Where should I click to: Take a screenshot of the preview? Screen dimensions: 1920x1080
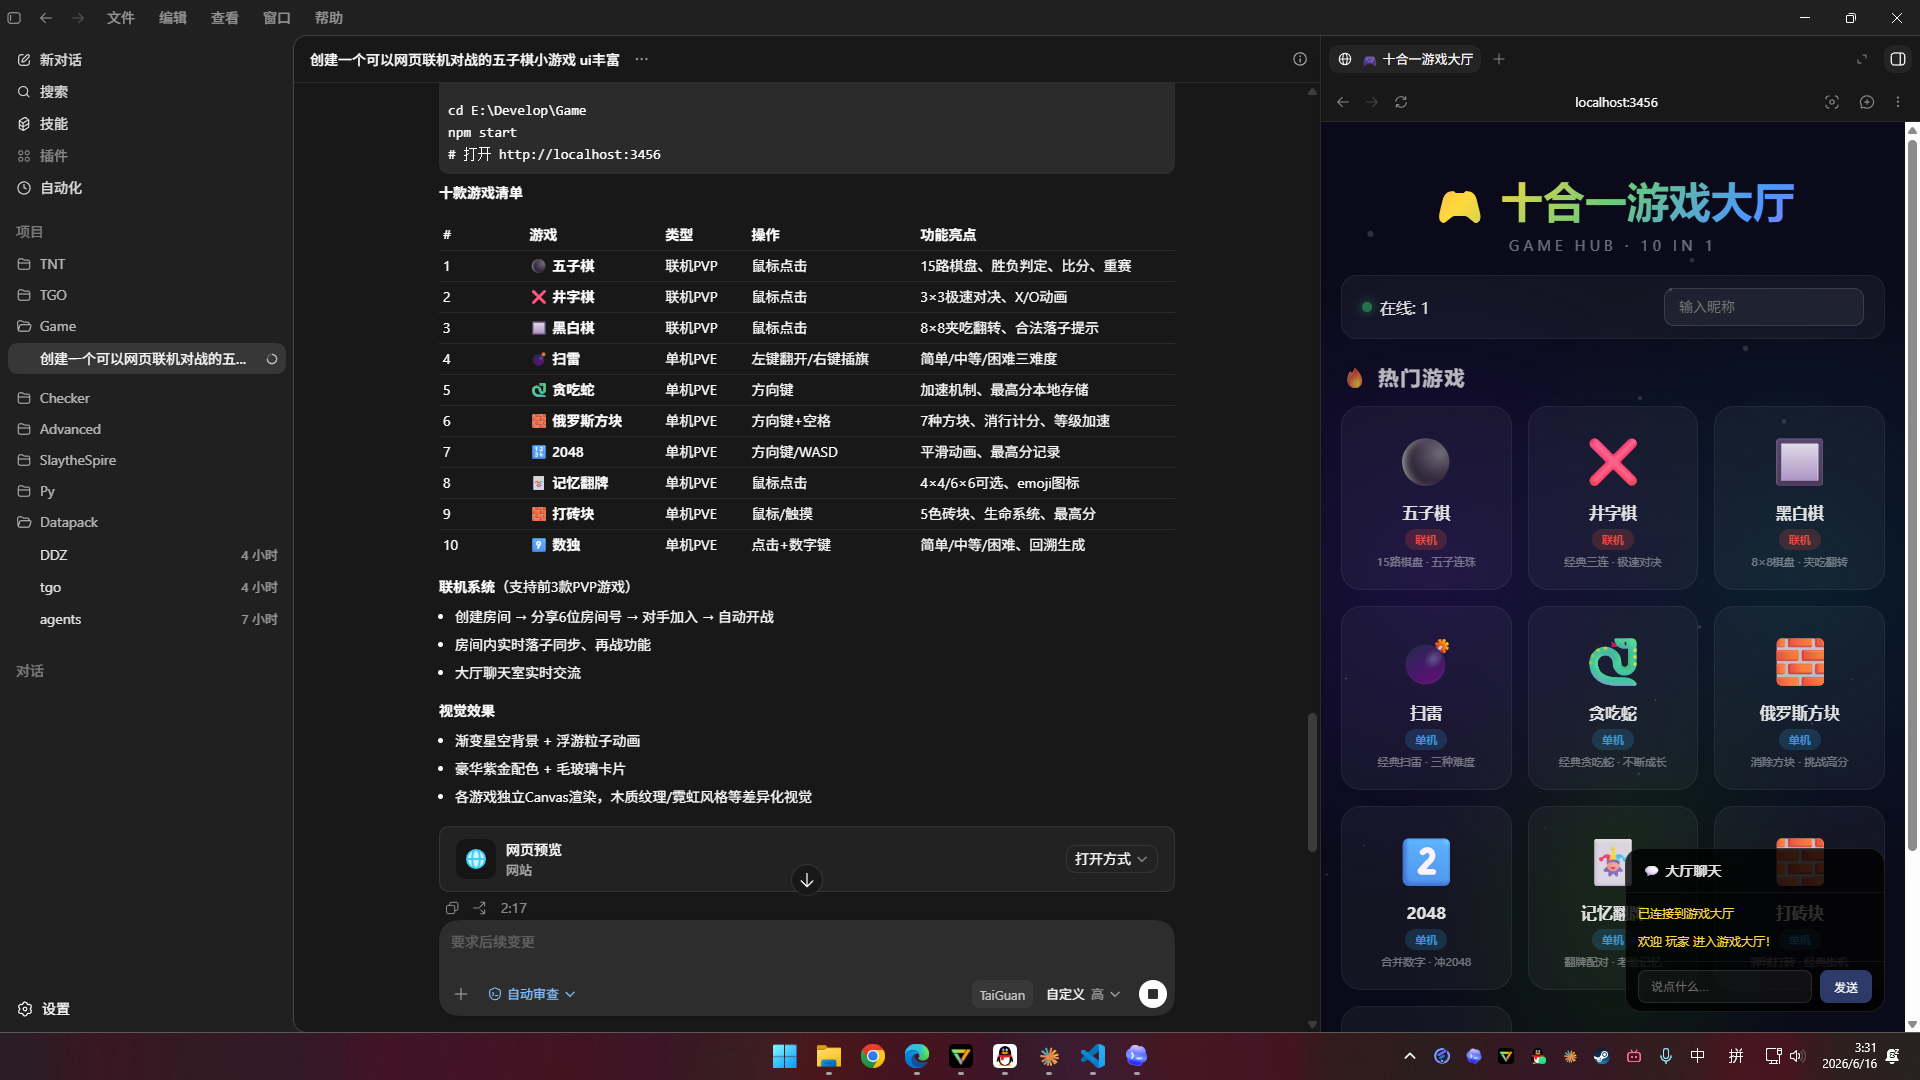click(x=1832, y=102)
